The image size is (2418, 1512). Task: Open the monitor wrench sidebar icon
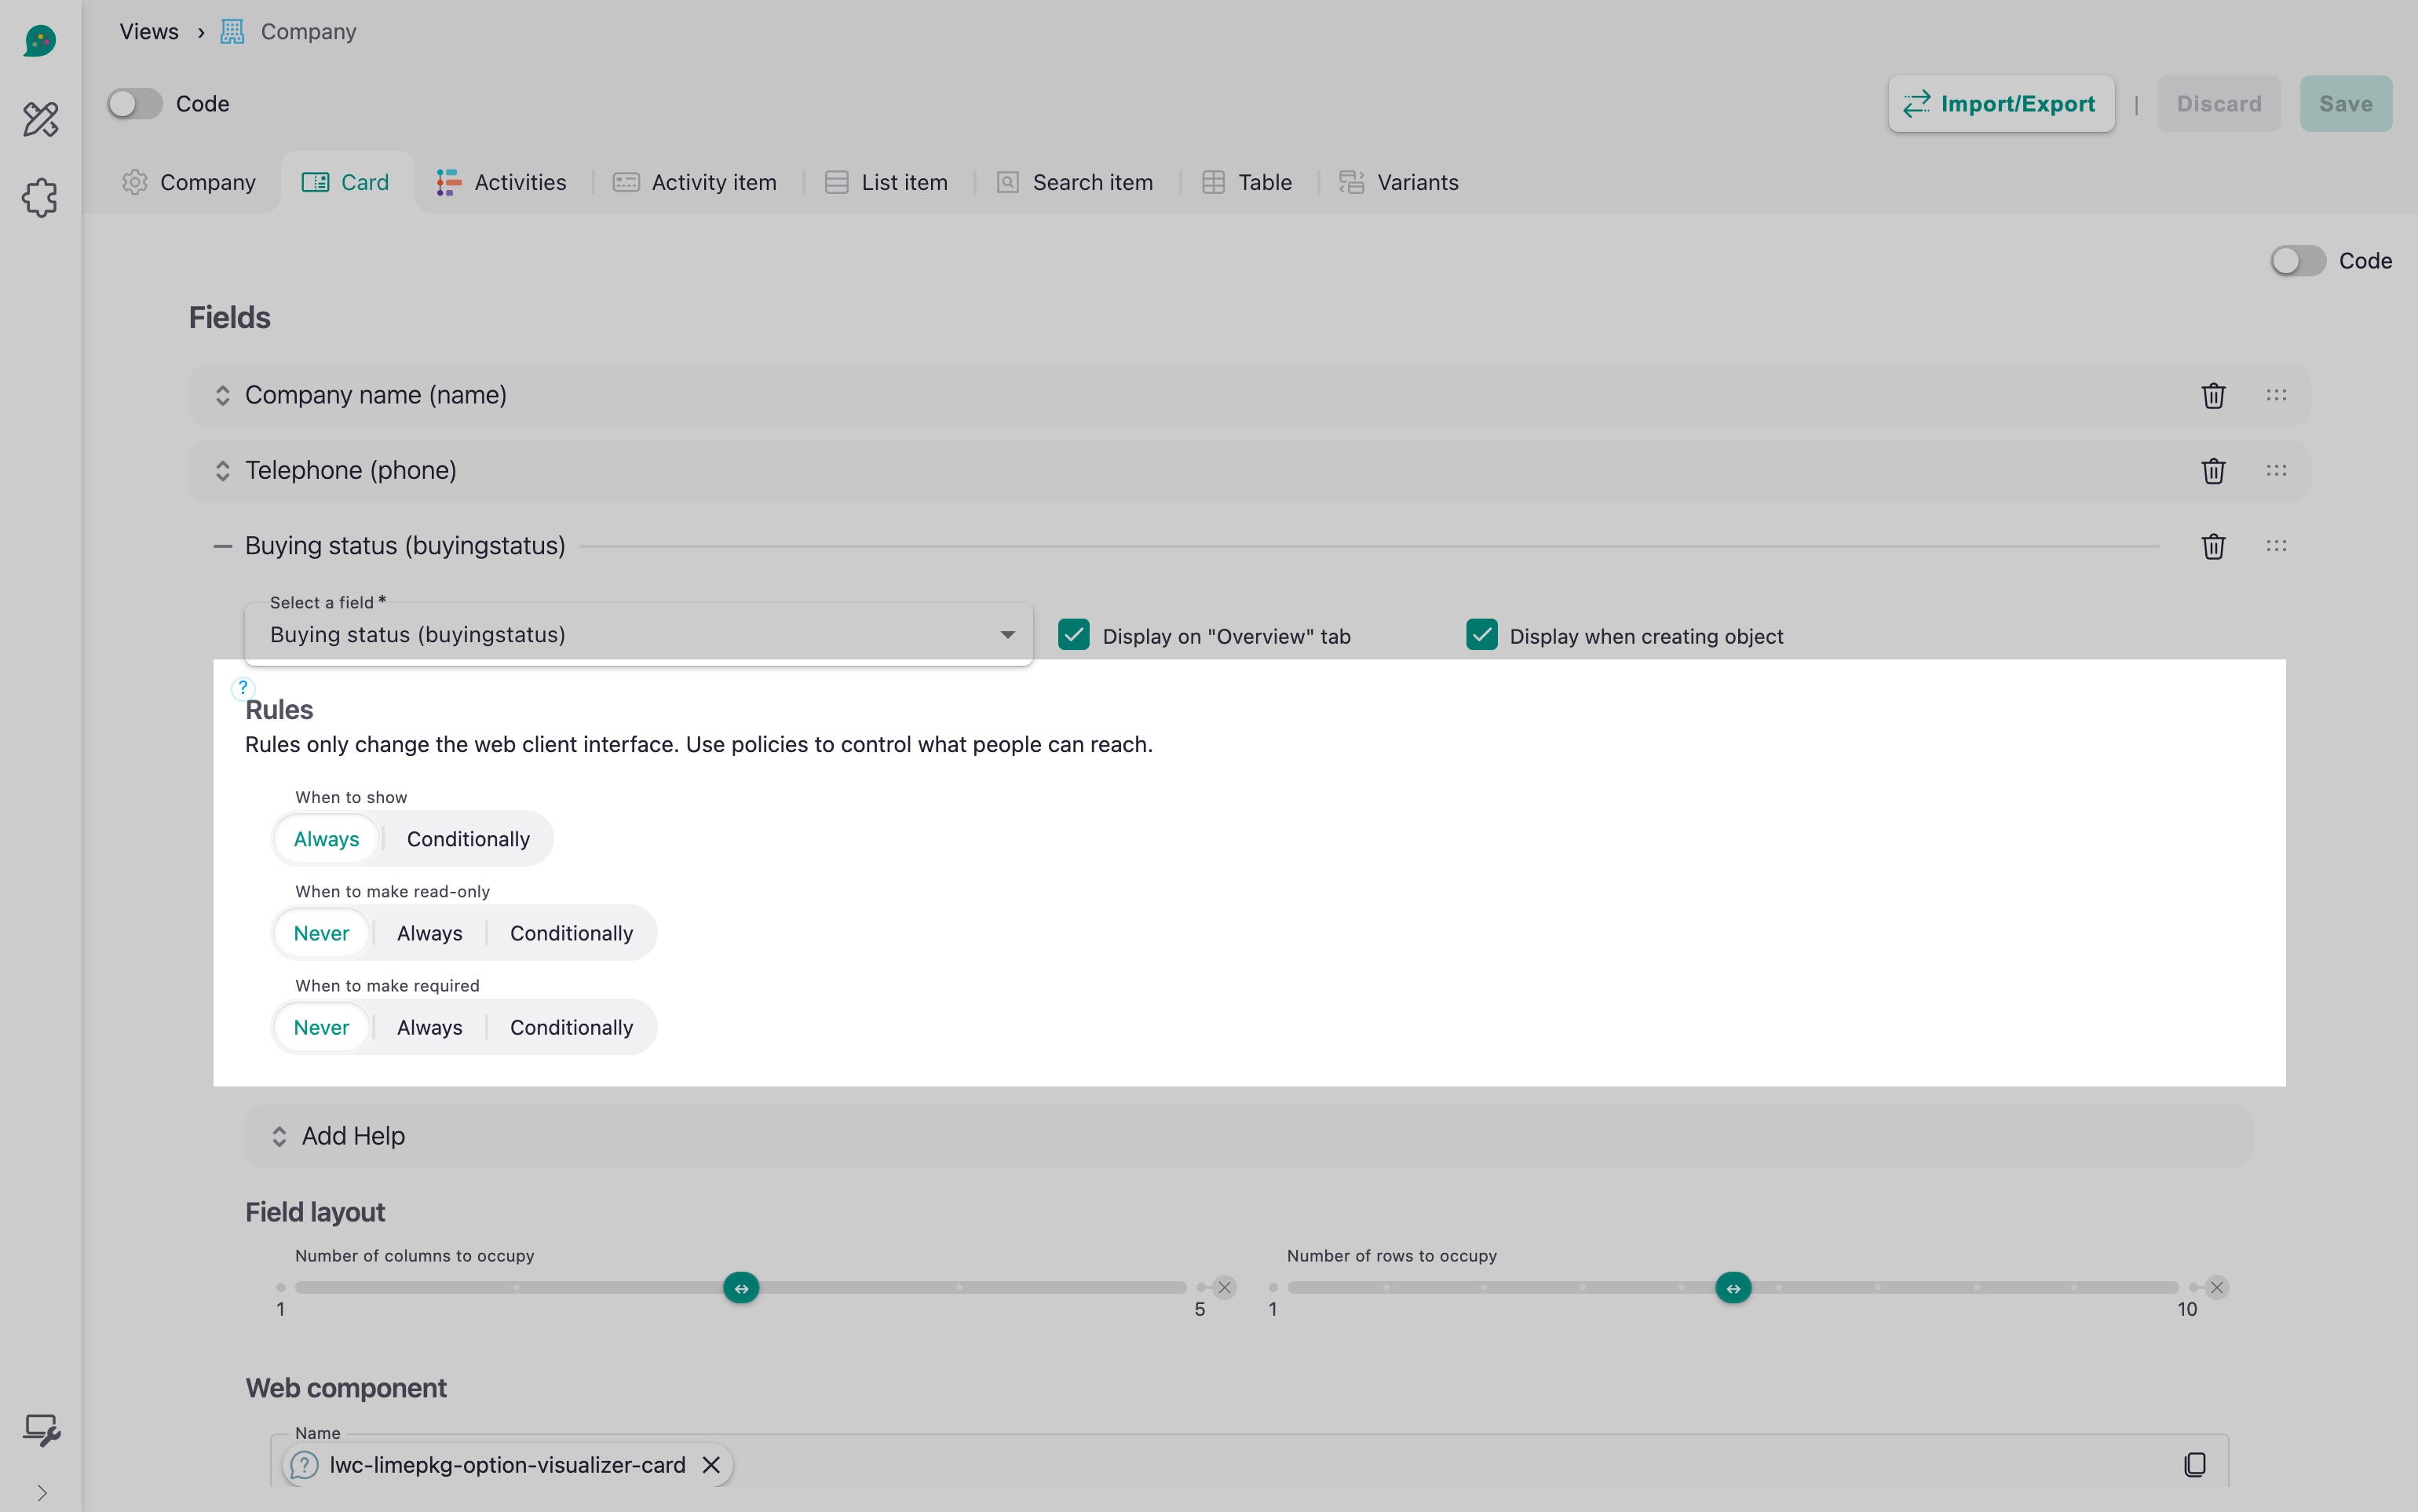point(41,1430)
